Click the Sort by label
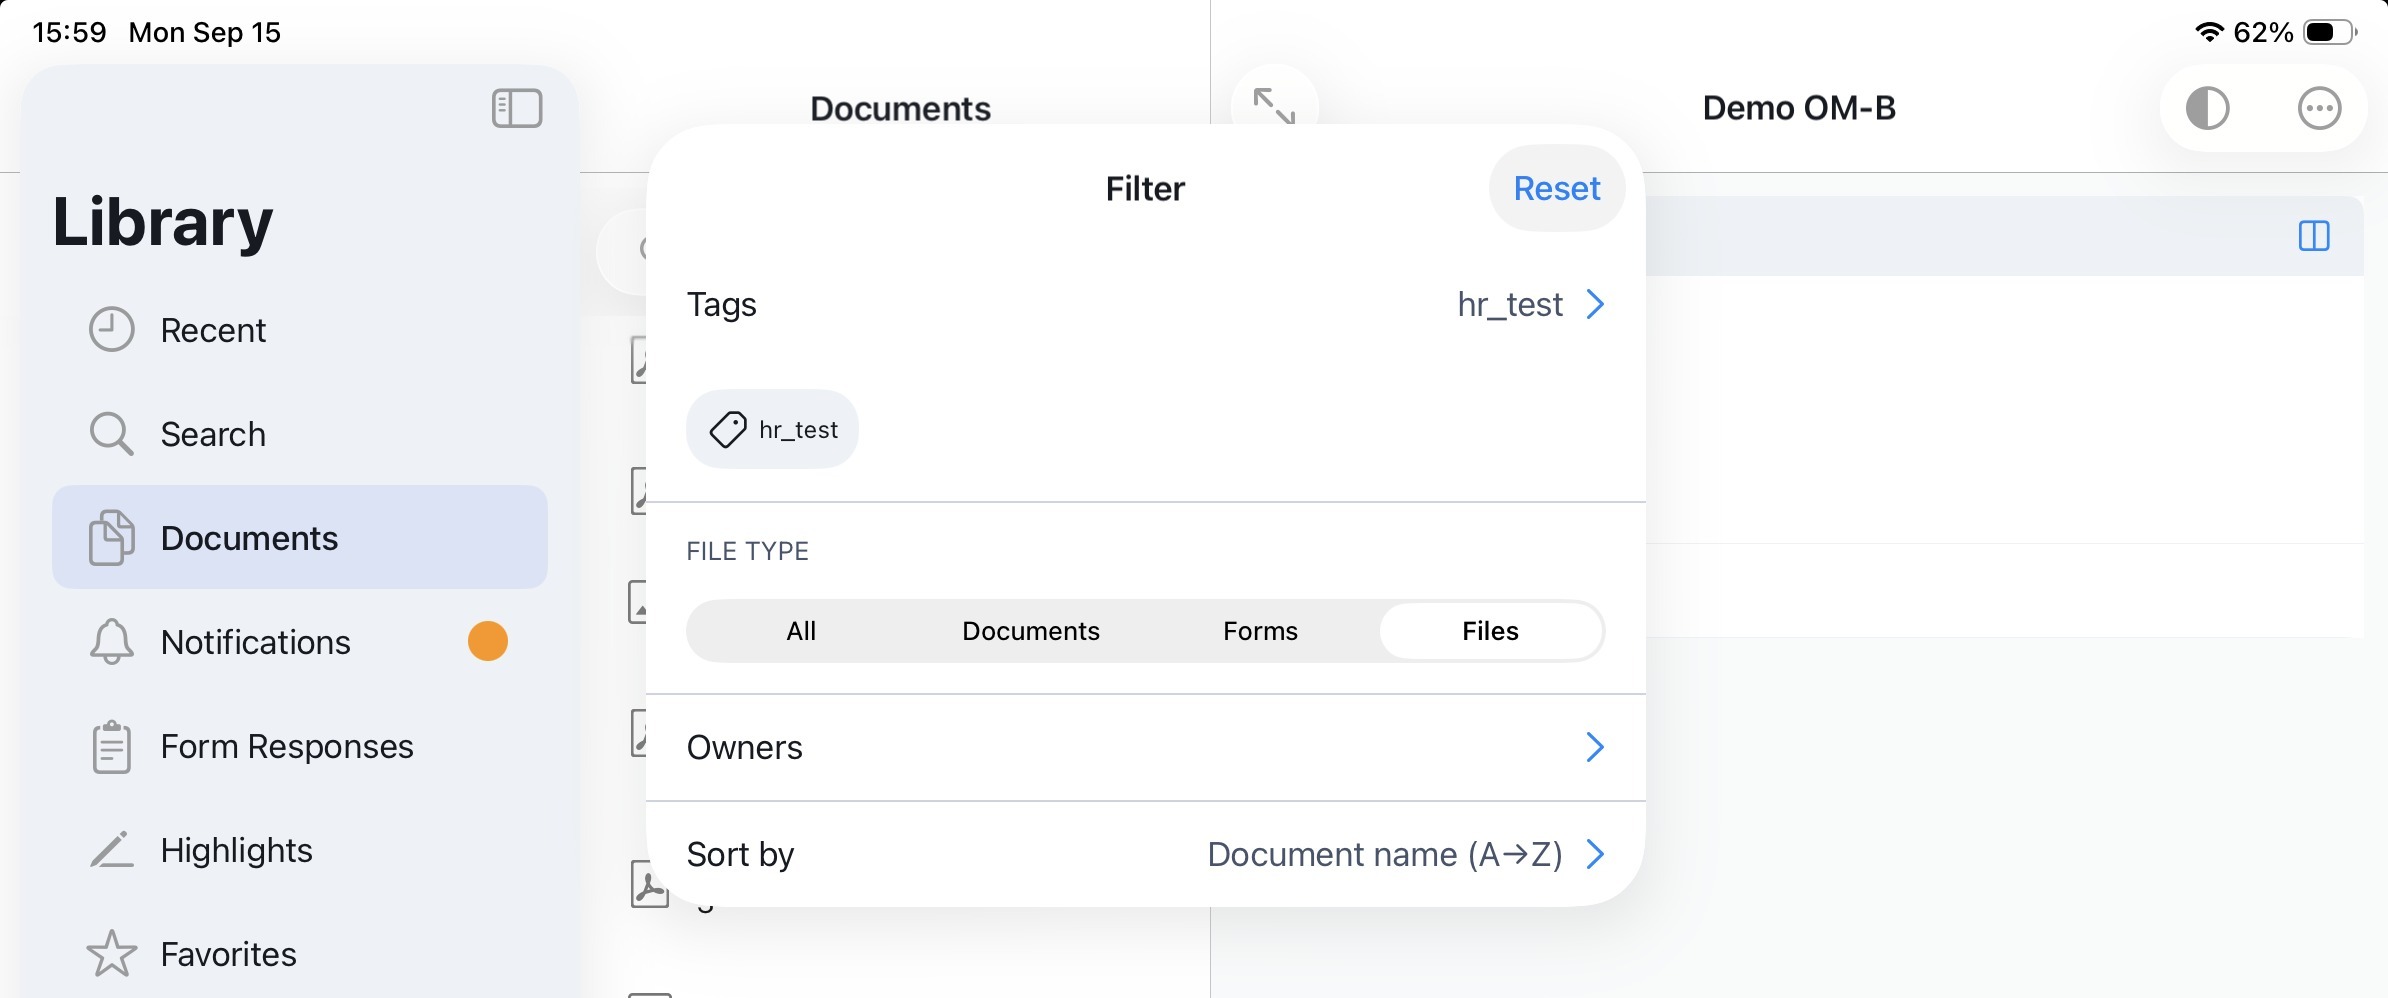Screen dimensions: 2388x998 tap(740, 854)
